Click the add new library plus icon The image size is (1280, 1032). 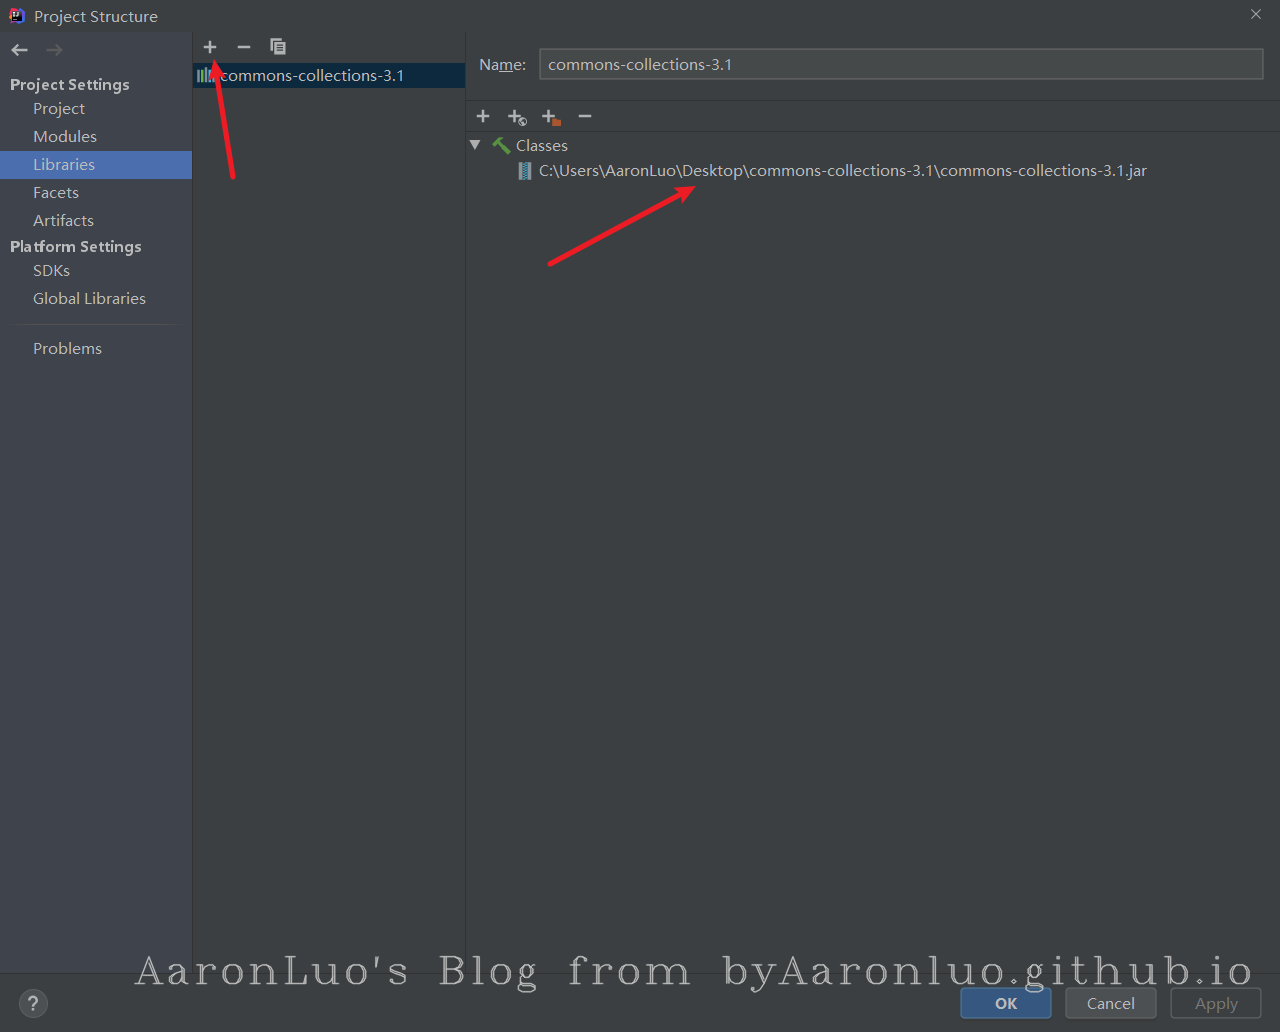point(210,47)
